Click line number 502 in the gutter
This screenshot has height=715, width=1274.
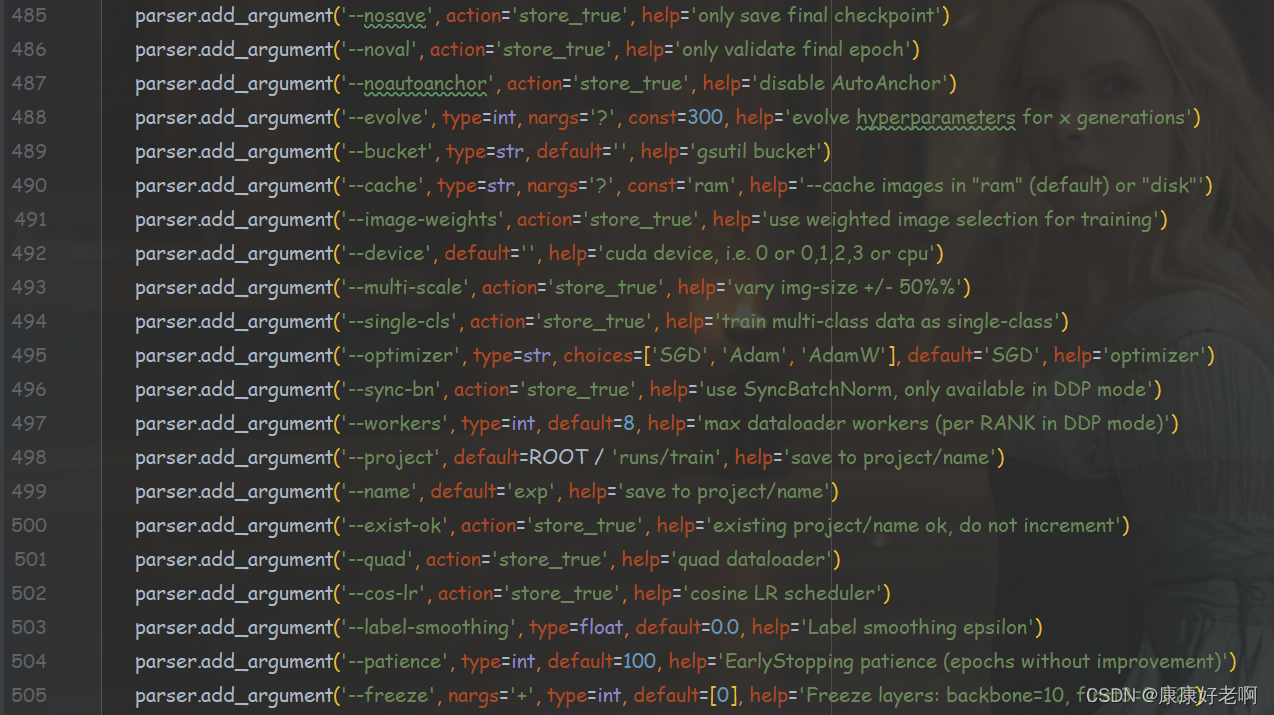[29, 593]
